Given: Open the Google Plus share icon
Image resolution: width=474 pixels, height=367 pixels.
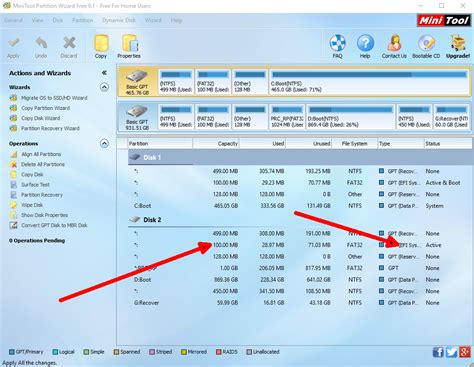Looking at the screenshot, I should click(x=465, y=352).
